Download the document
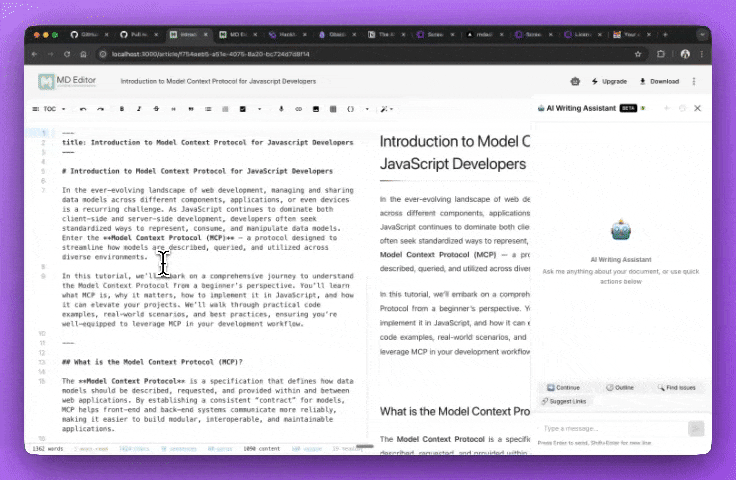The width and height of the screenshot is (736, 480). [658, 81]
